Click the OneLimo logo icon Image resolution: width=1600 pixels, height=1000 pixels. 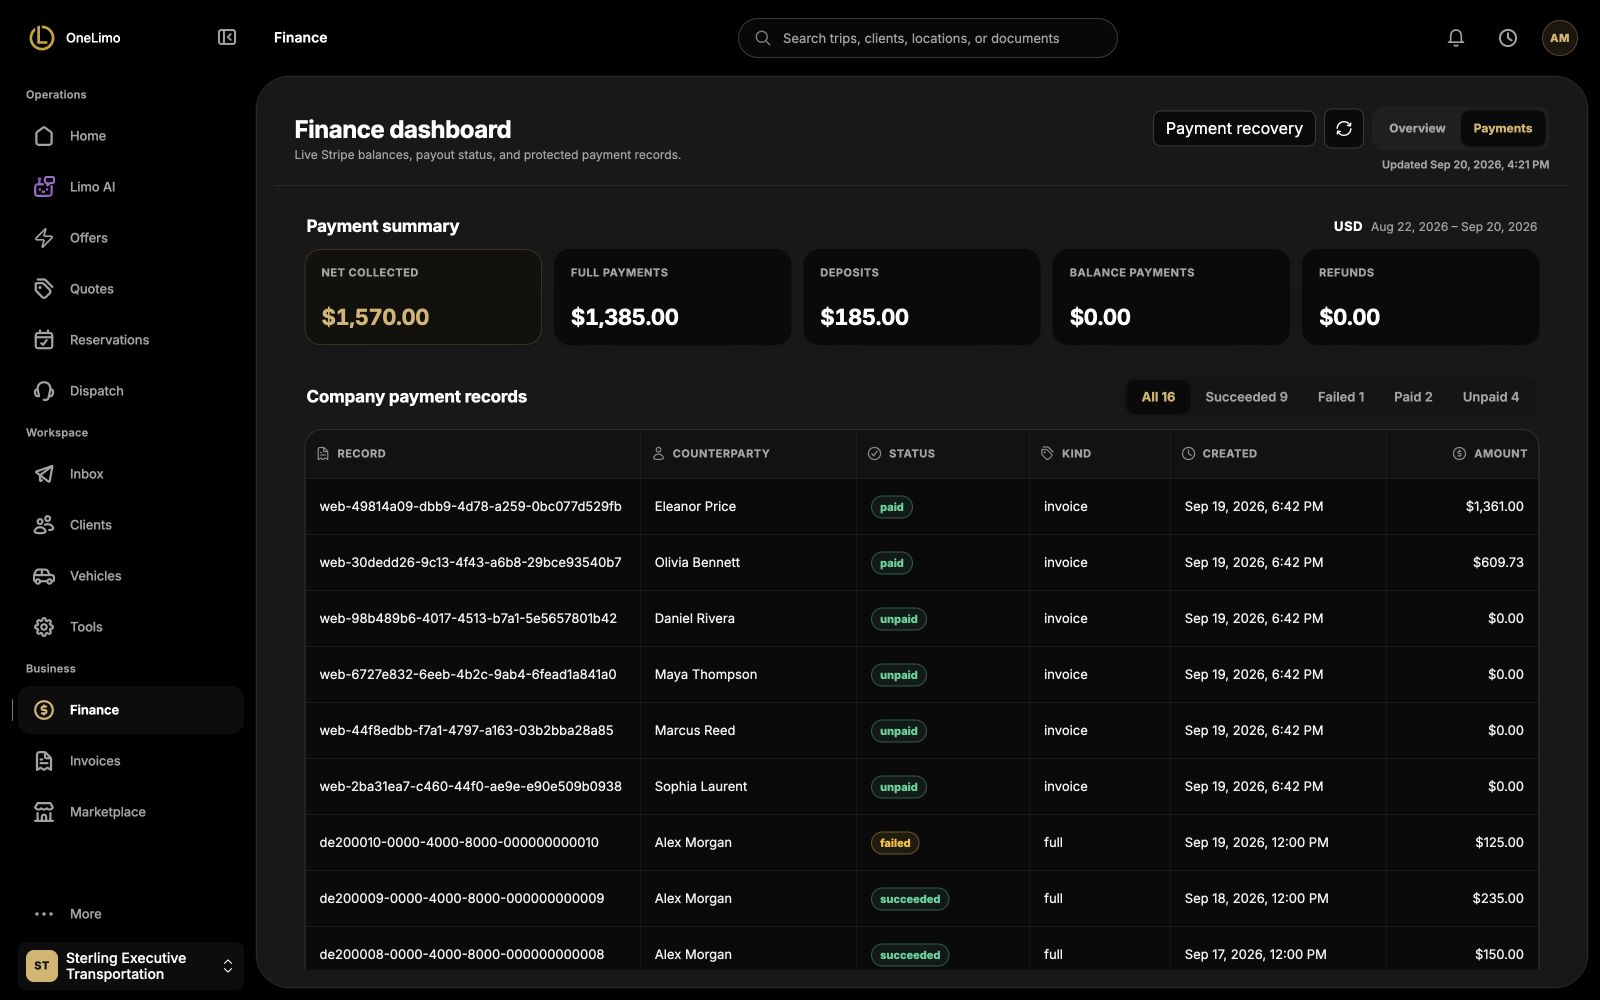pyautogui.click(x=41, y=37)
